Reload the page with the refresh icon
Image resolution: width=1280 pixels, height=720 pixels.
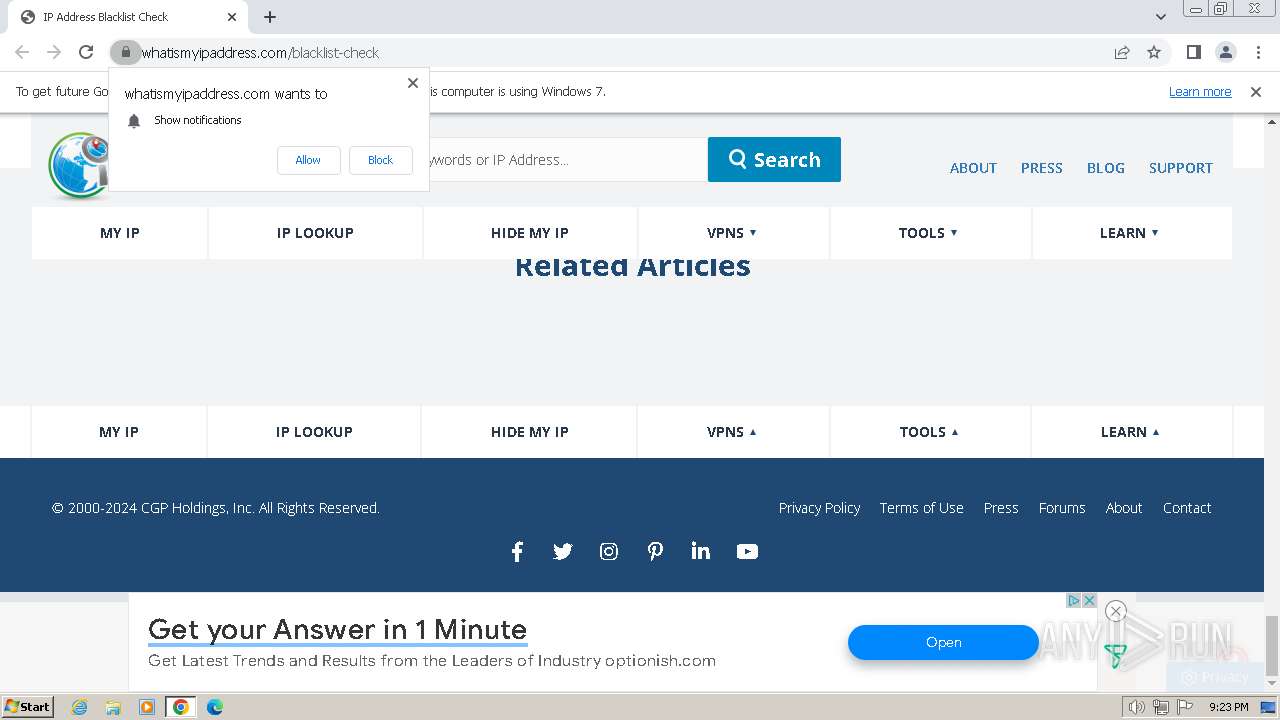coord(86,52)
